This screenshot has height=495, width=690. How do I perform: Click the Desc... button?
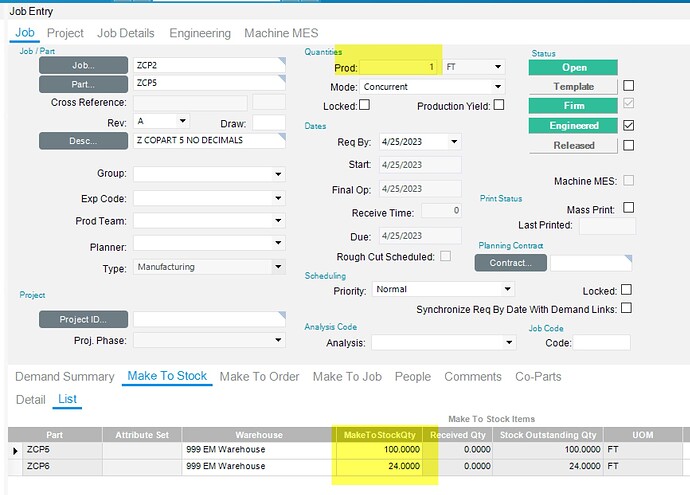pos(84,141)
